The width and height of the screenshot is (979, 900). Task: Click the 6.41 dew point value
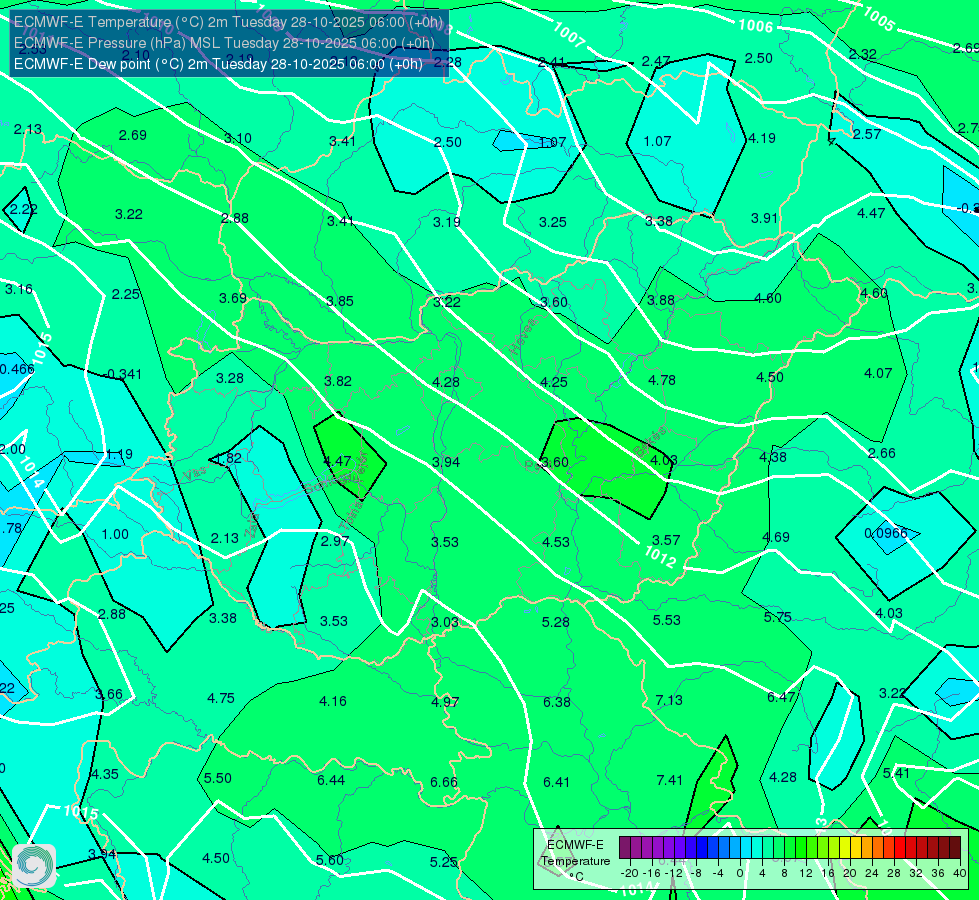coord(556,782)
